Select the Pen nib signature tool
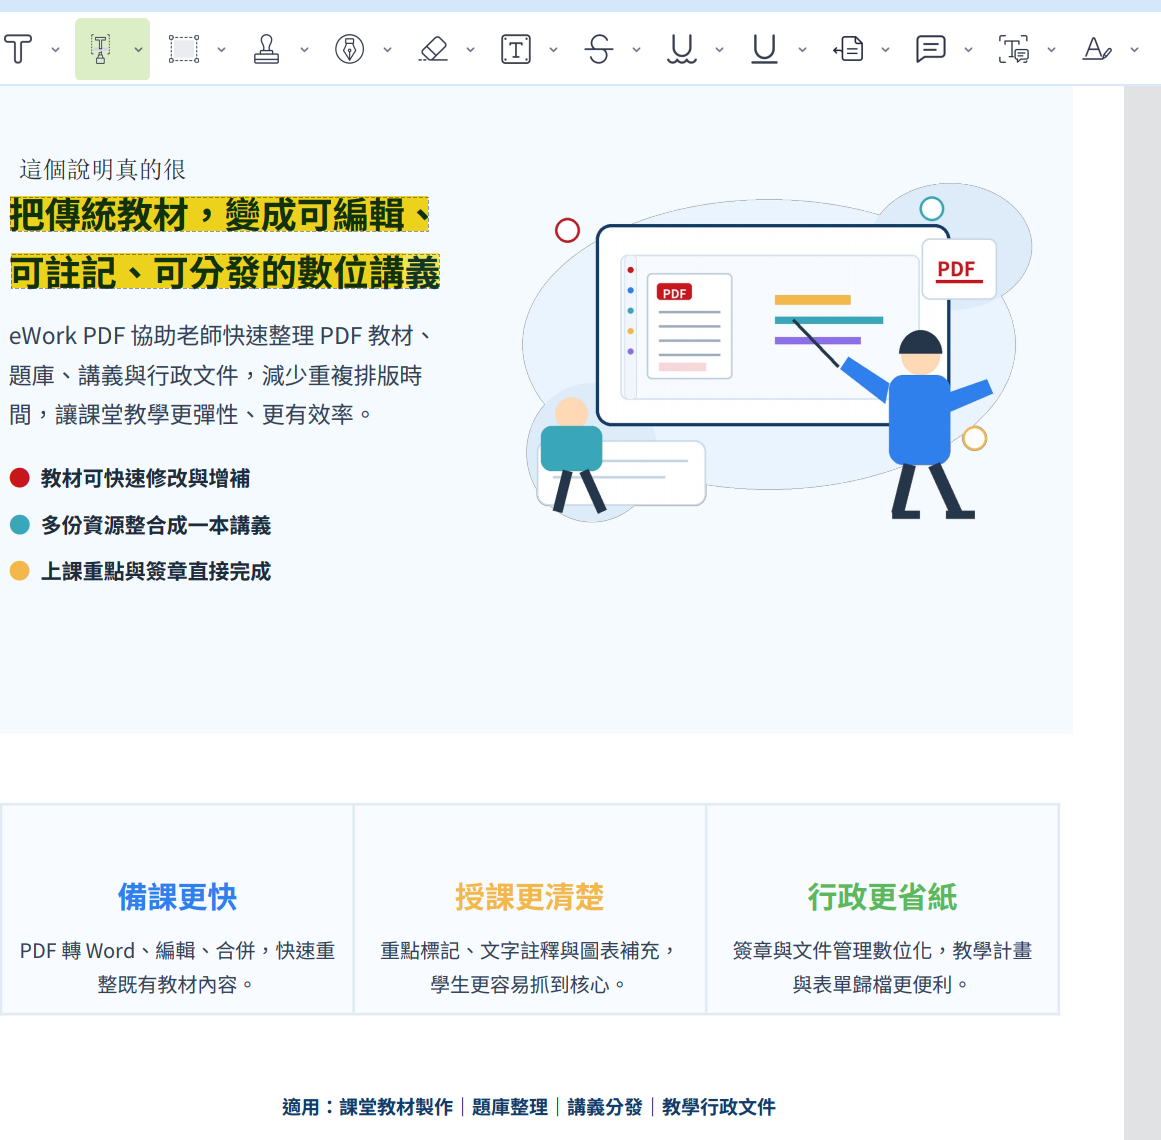This screenshot has height=1140, width=1161. tap(349, 50)
